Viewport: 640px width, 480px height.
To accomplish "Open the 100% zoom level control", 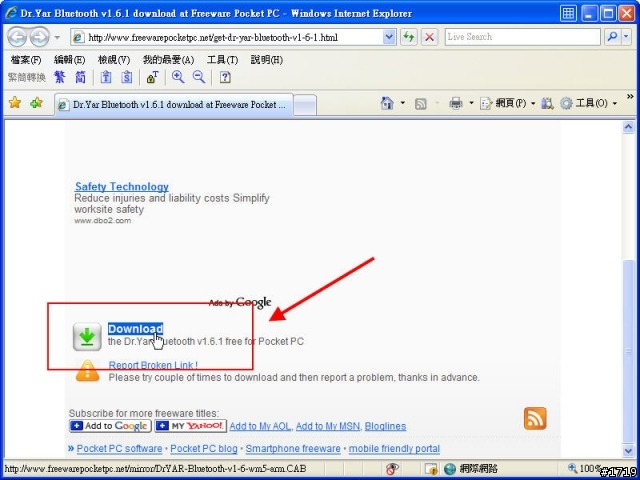I will pos(584,469).
